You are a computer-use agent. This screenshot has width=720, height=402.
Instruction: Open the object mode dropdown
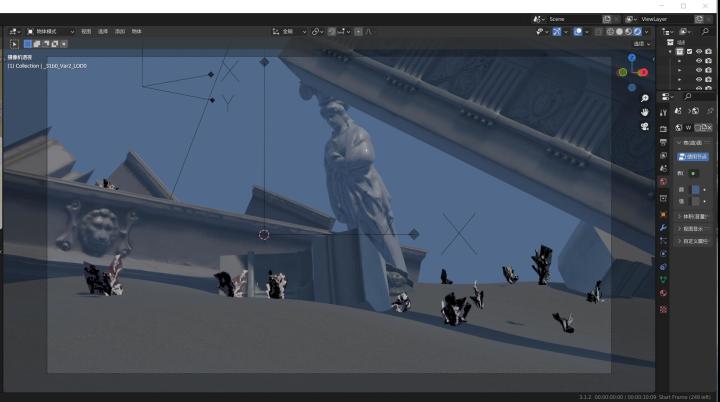[50, 31]
